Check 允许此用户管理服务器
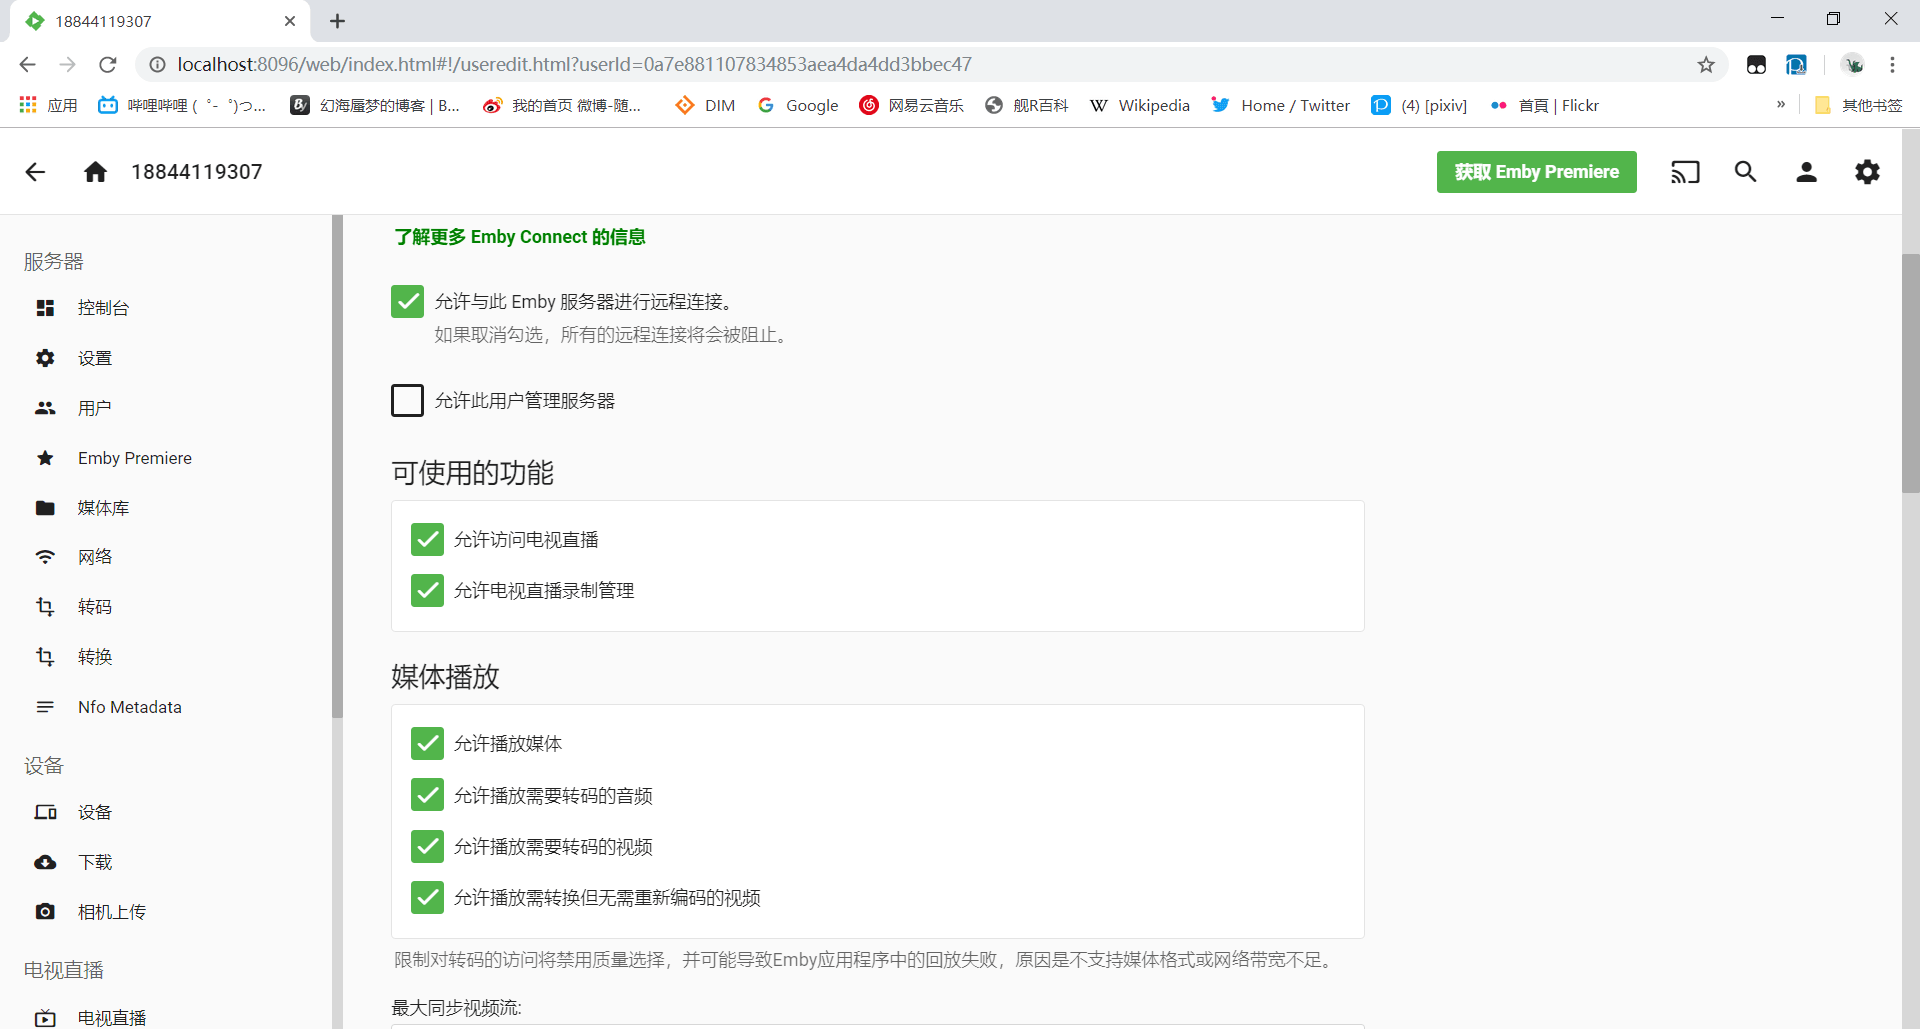 point(407,400)
